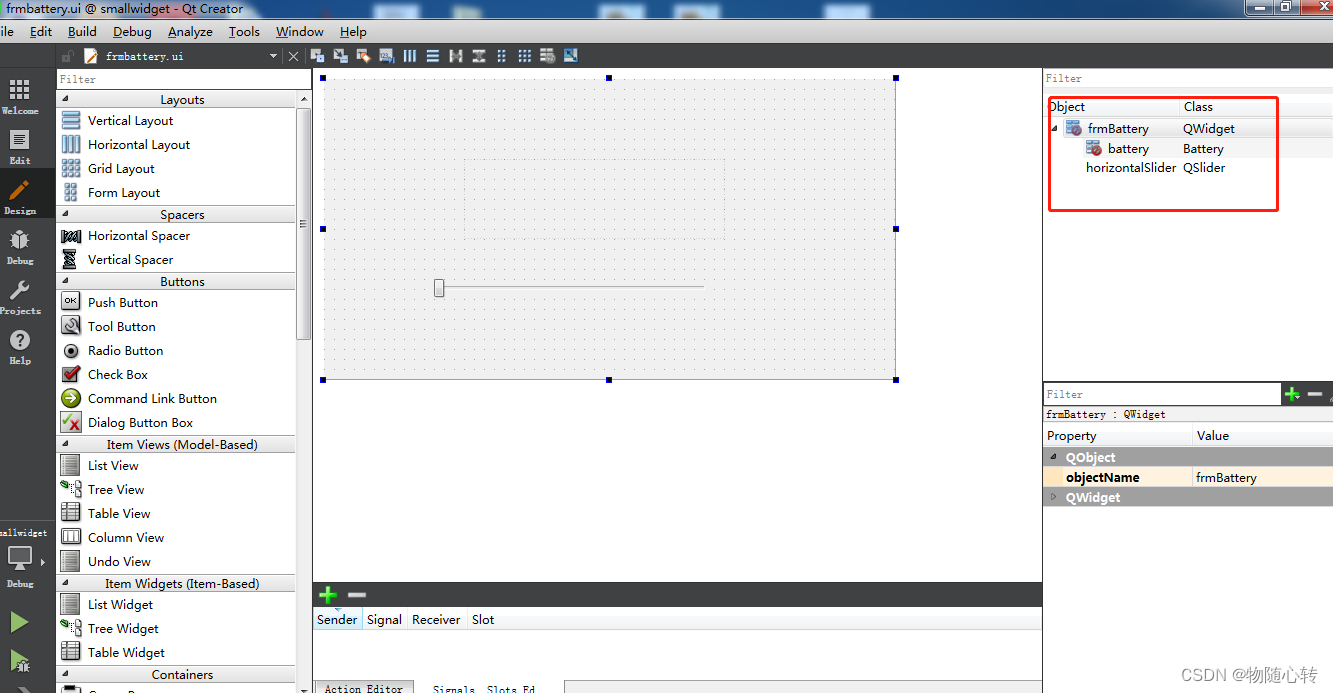
Task: Open the Debug menu
Action: pyautogui.click(x=132, y=31)
